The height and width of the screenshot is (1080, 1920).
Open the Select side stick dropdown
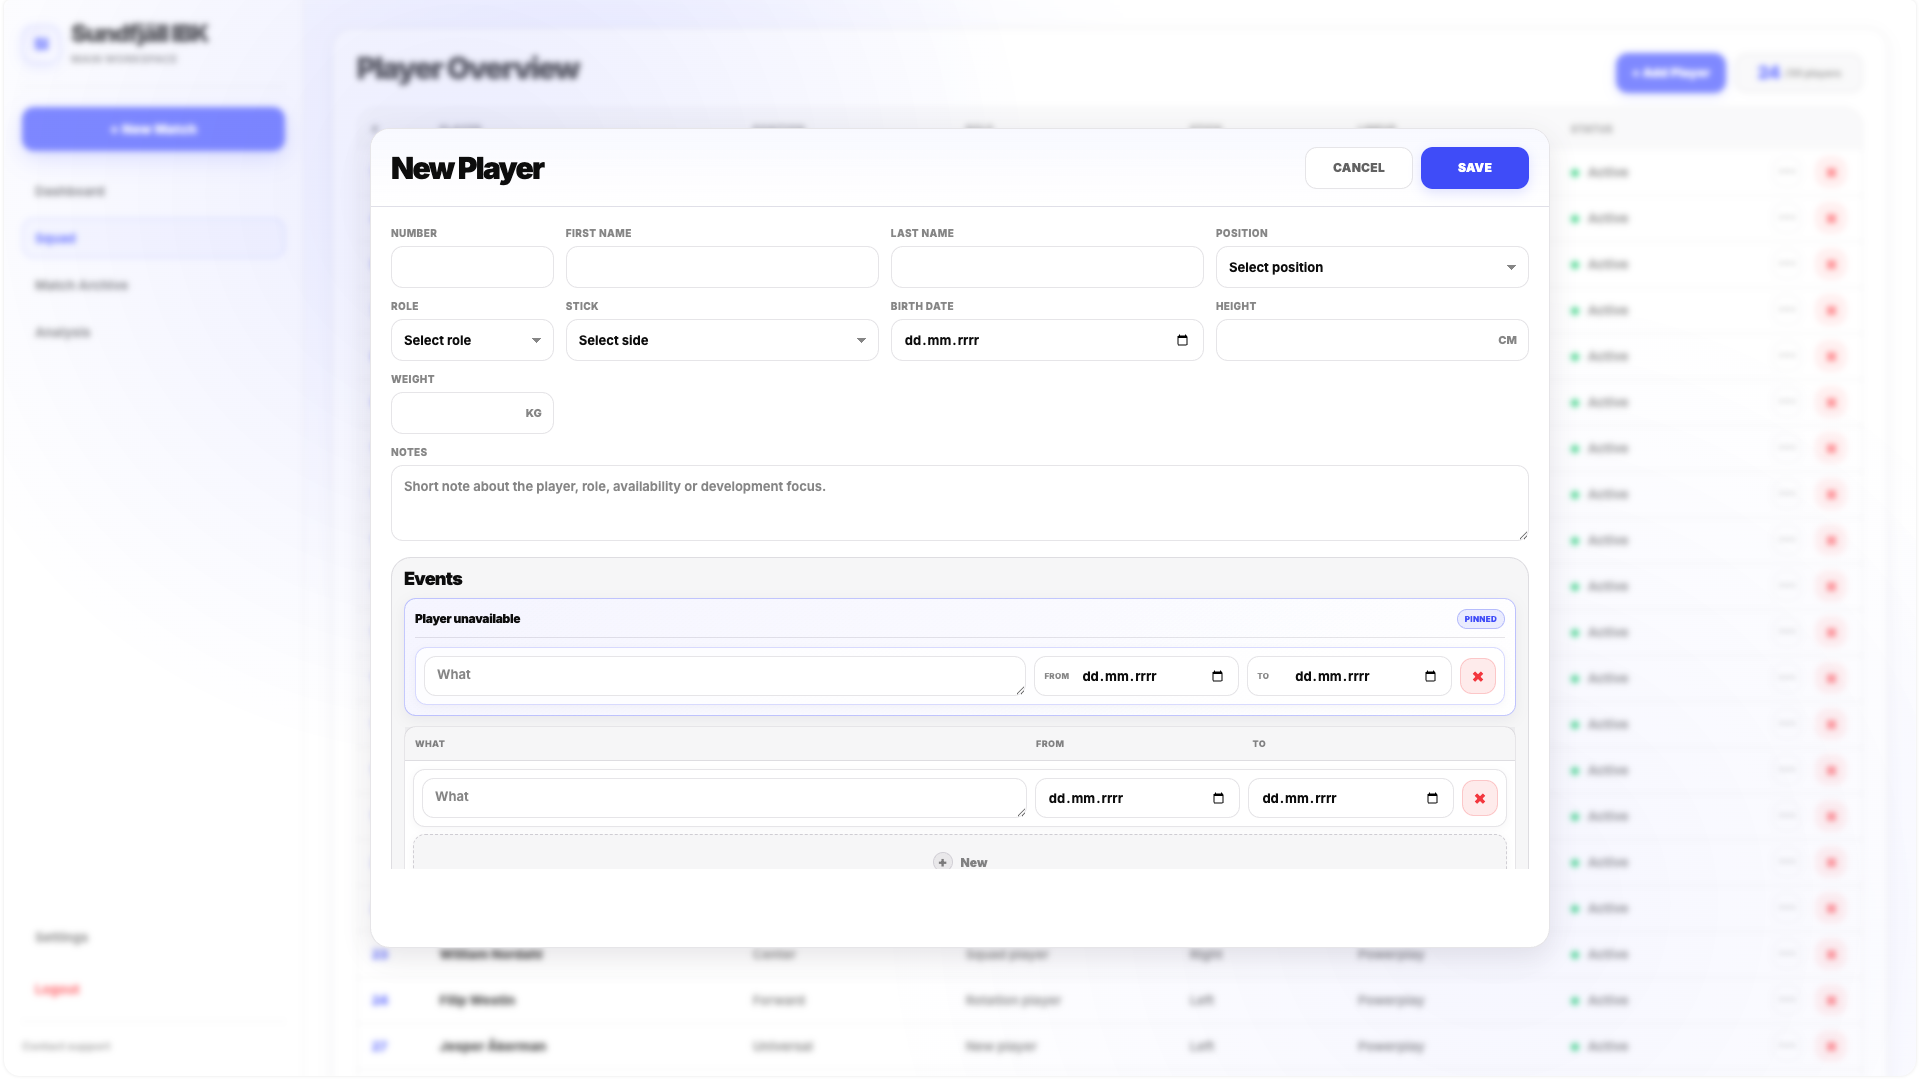click(721, 340)
